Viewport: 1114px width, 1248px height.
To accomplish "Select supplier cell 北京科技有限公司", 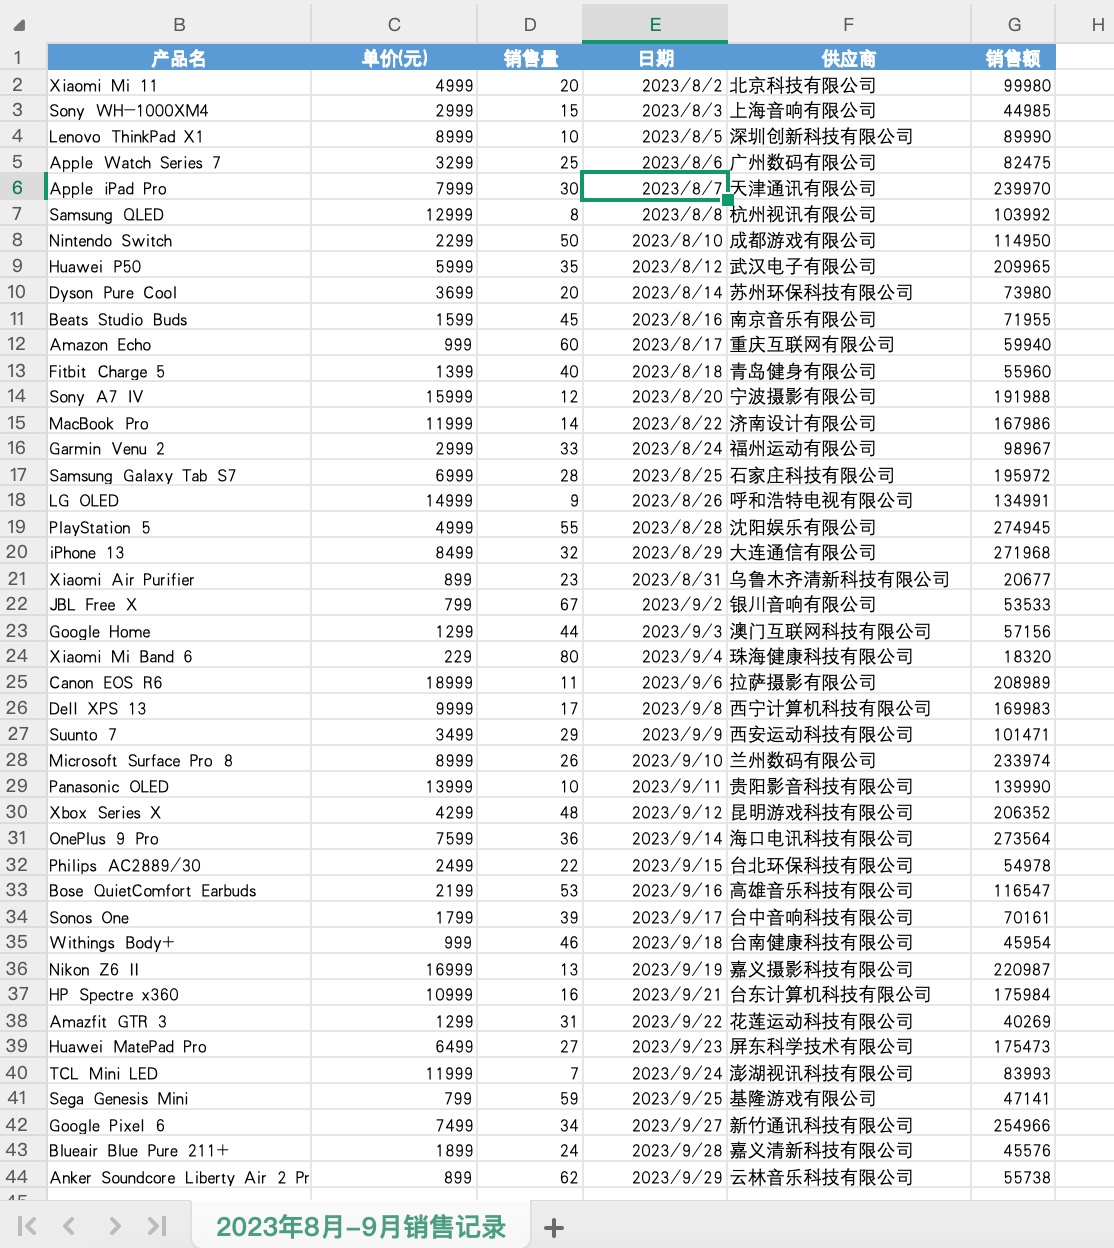I will click(848, 85).
